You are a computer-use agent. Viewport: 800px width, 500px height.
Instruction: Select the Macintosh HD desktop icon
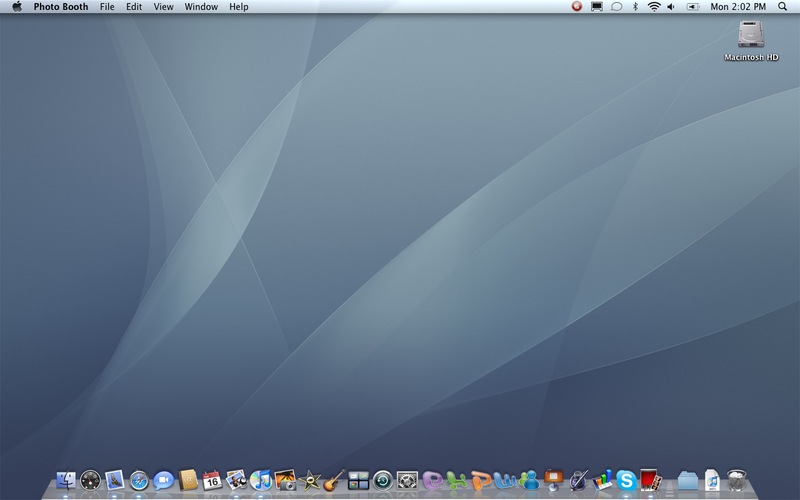[751, 41]
